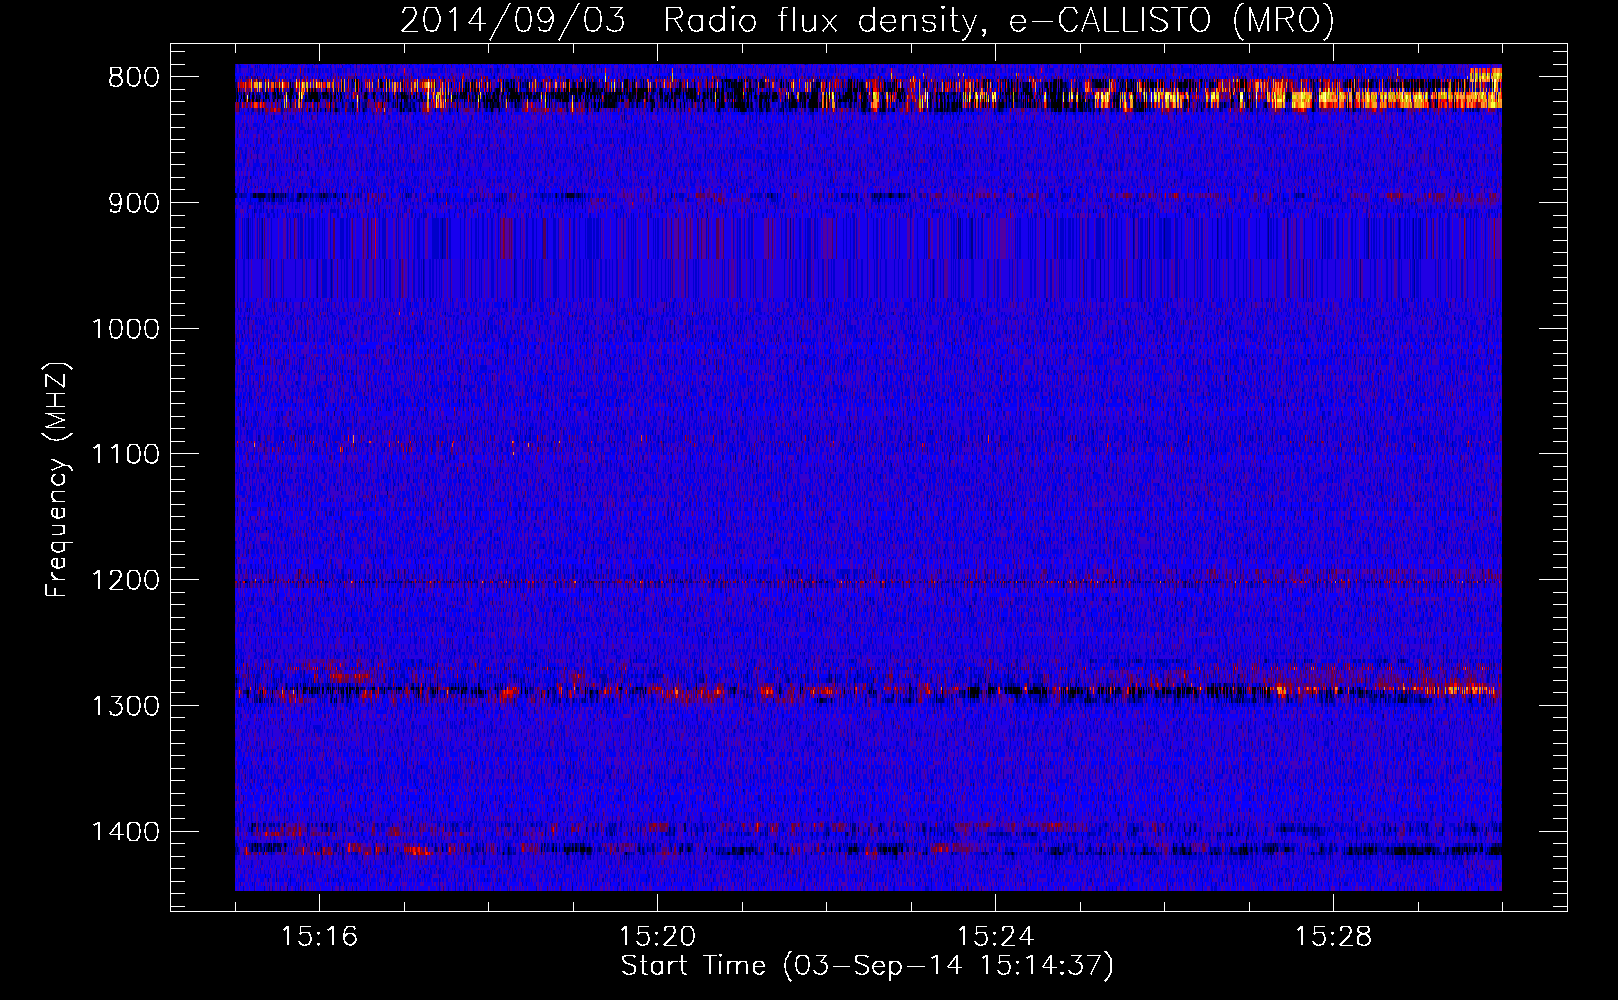This screenshot has height=1000, width=1618.
Task: Click the plot title "Radio flux density, e-CALLISTO (MRO)"
Action: point(999,20)
